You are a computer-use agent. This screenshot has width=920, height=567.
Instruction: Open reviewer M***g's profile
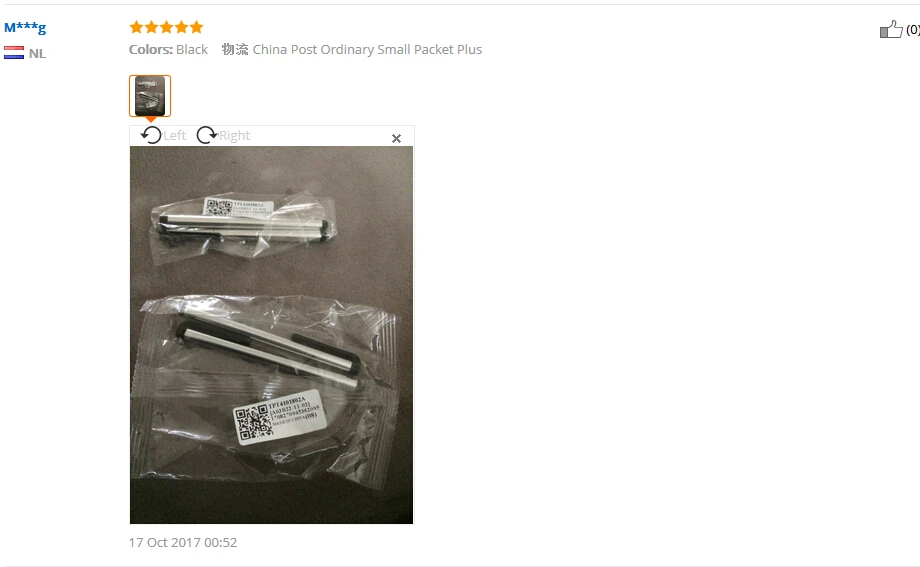pyautogui.click(x=25, y=27)
